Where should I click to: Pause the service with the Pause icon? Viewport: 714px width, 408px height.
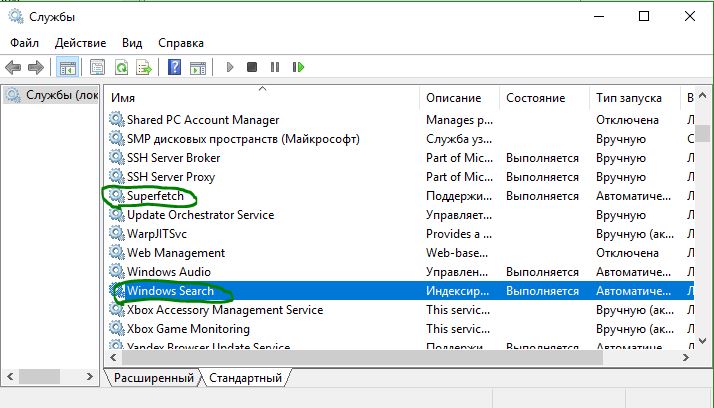(275, 68)
